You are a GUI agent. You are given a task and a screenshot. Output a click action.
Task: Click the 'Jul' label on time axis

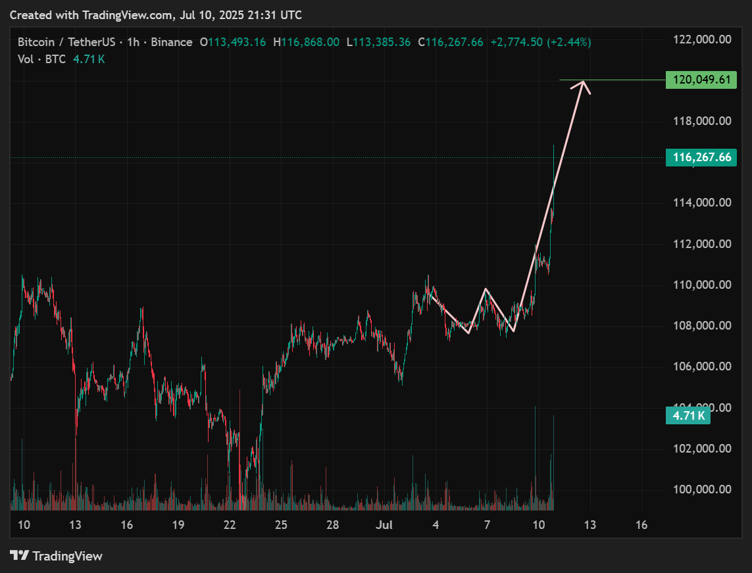tap(384, 525)
